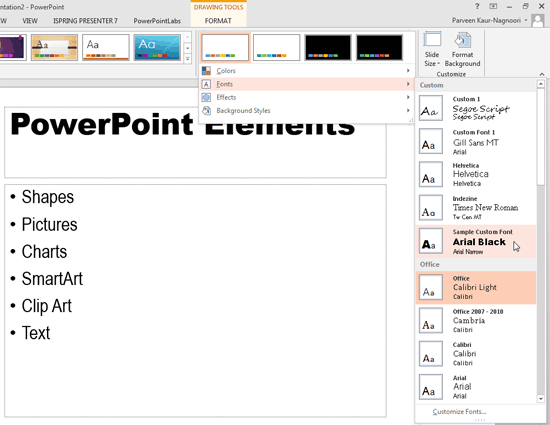Open Parveen Kaur-Nagnoori account menu
The image size is (550, 425).
tap(489, 20)
